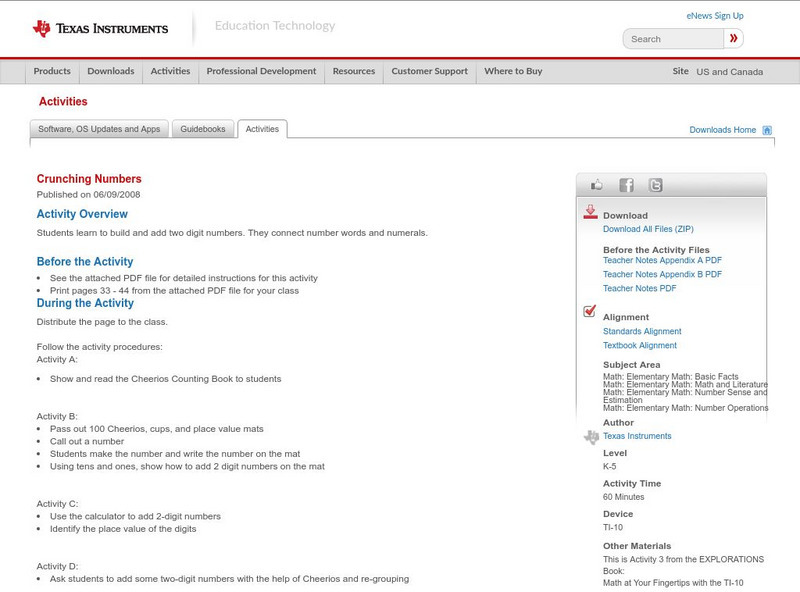Select the Software, OS Updates and Apps tab
Screen dimensions: 800x592
click(x=99, y=129)
